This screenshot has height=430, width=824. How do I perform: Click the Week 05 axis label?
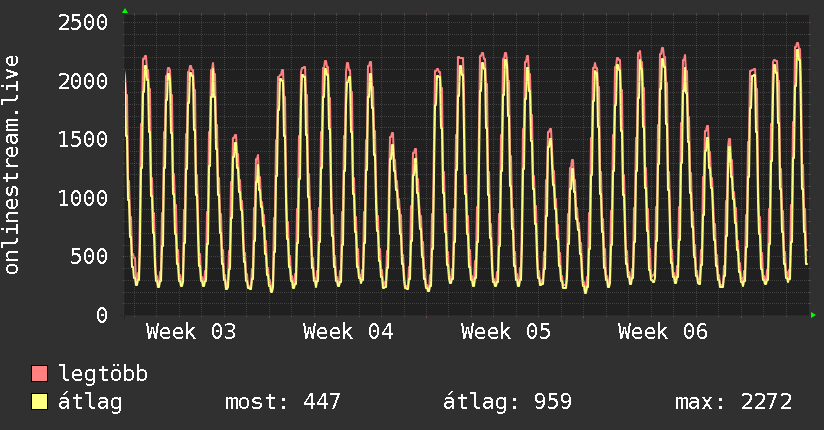(506, 332)
